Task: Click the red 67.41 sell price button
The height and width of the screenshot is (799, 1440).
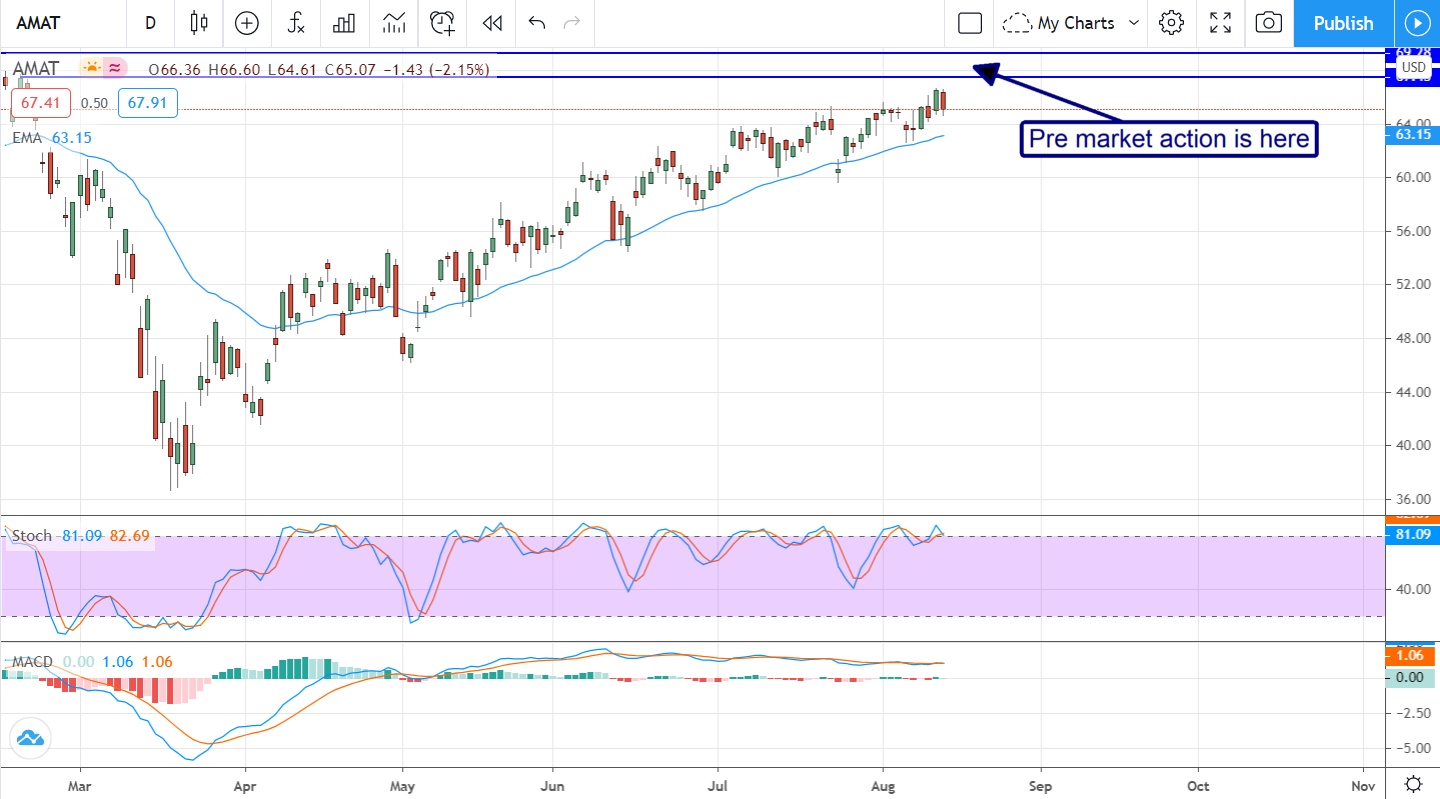Action: click(x=41, y=102)
